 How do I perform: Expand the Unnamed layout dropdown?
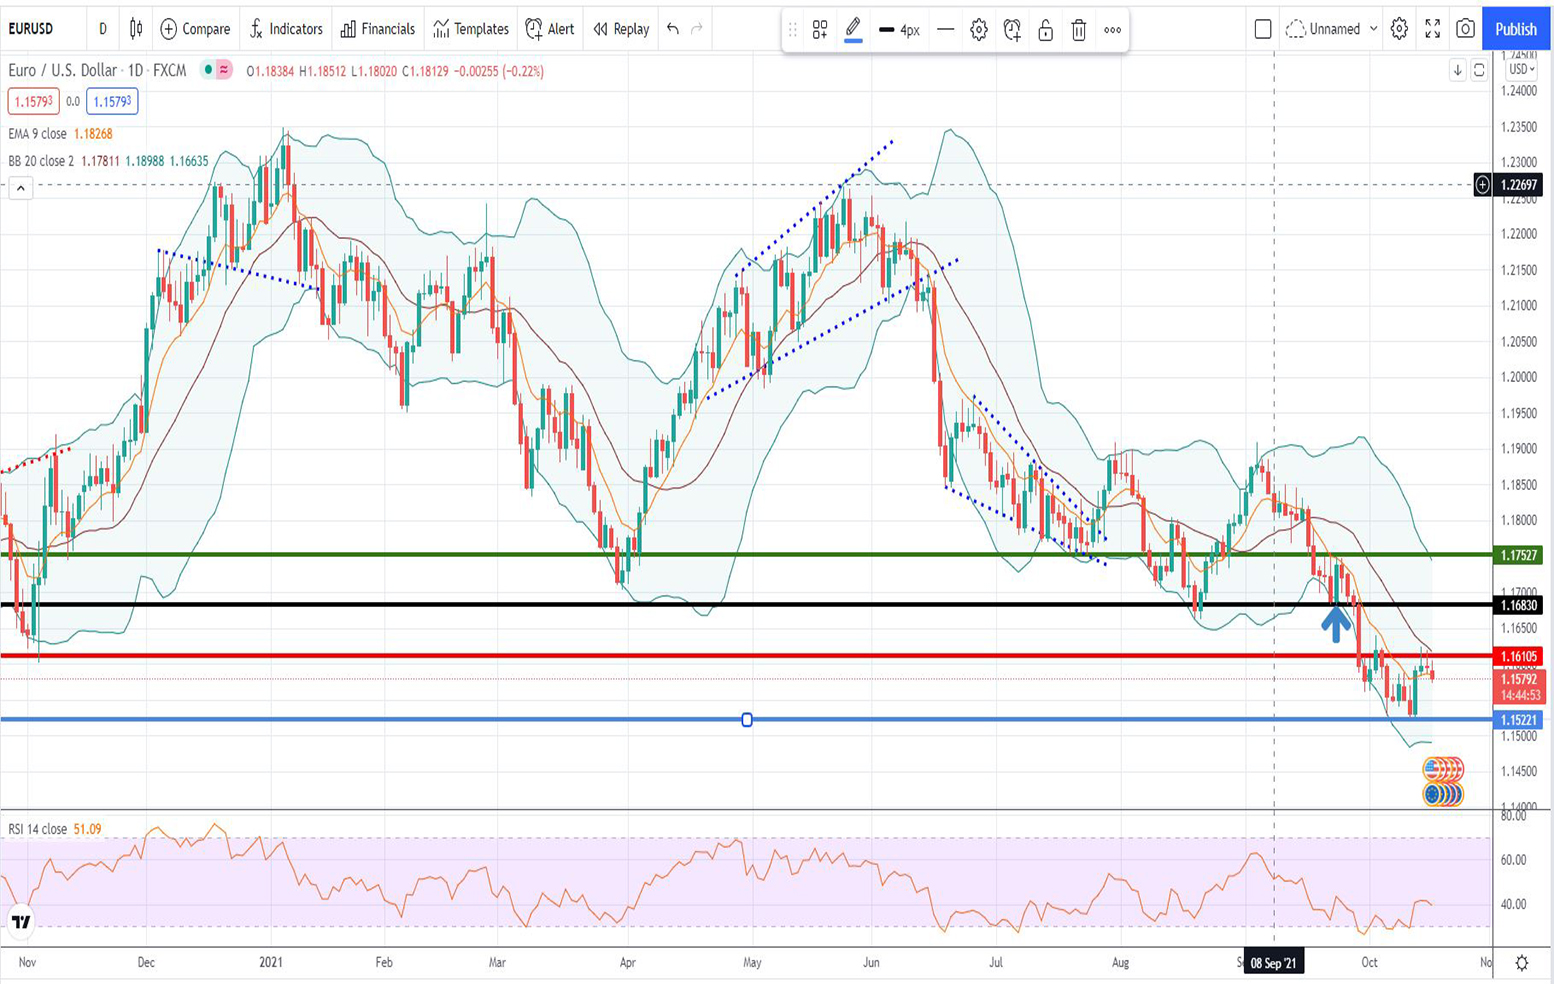pyautogui.click(x=1333, y=29)
